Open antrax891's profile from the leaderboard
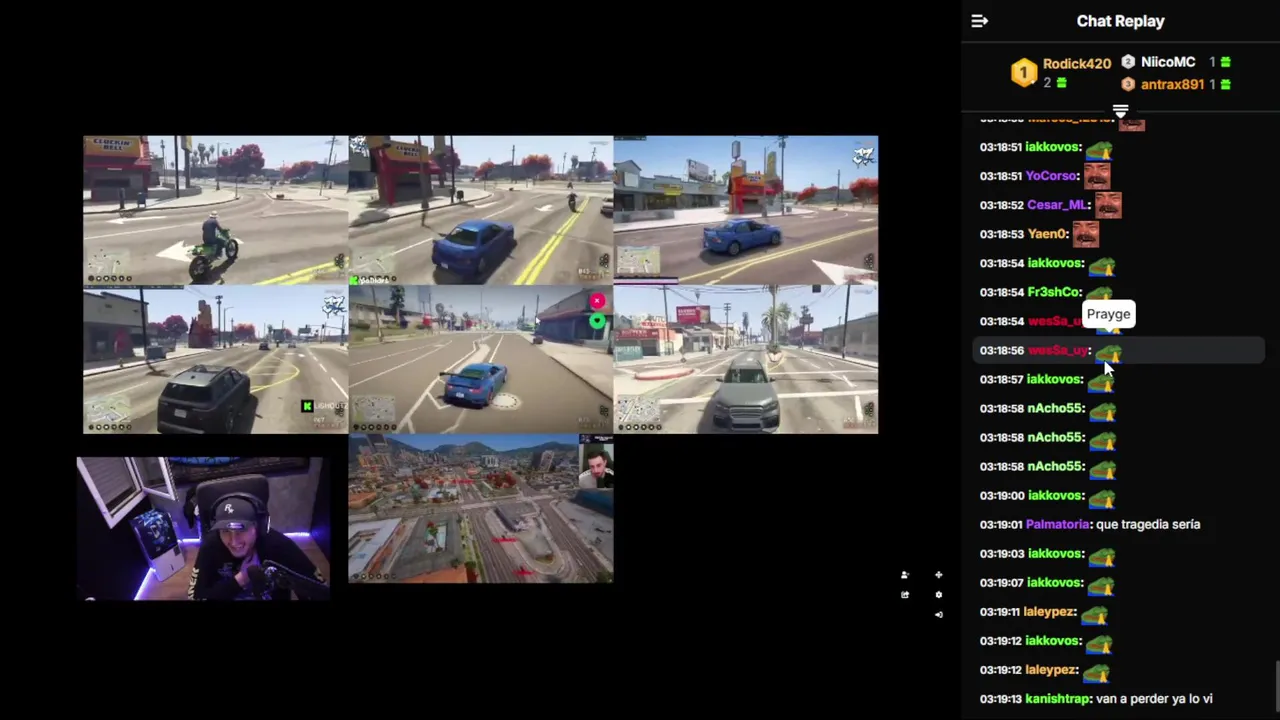The image size is (1280, 720). (1172, 85)
